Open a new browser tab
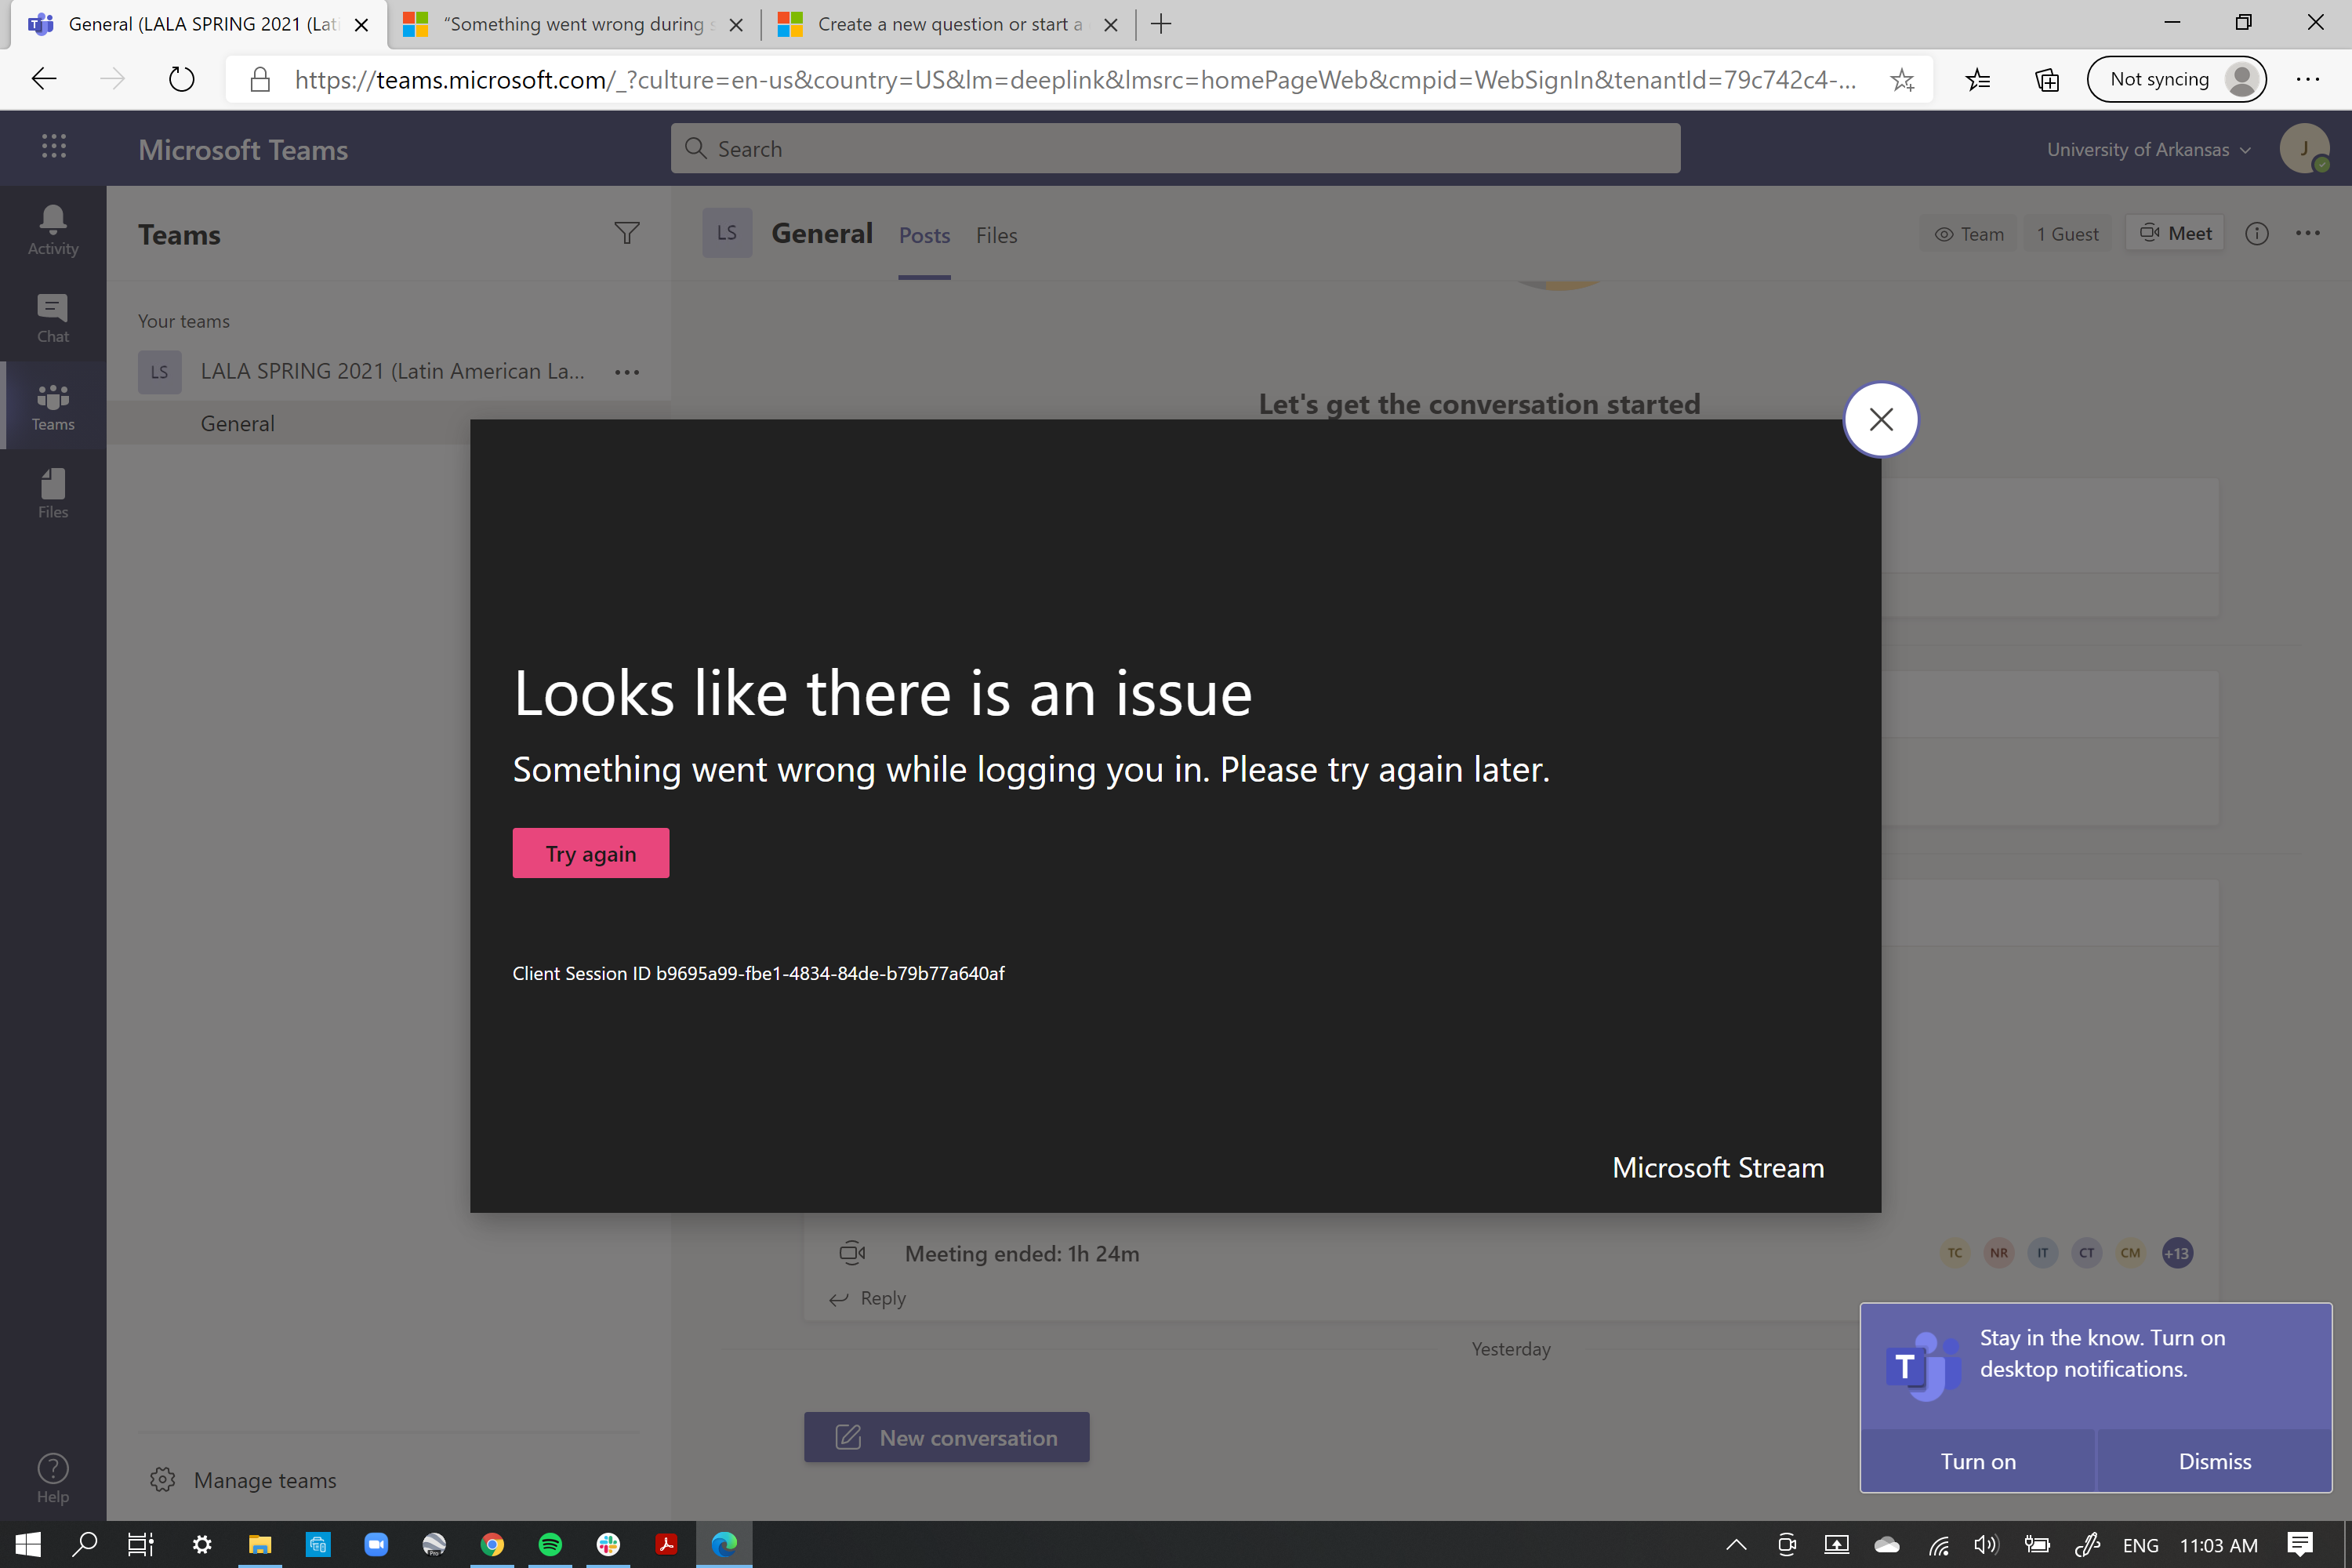 [x=1161, y=24]
